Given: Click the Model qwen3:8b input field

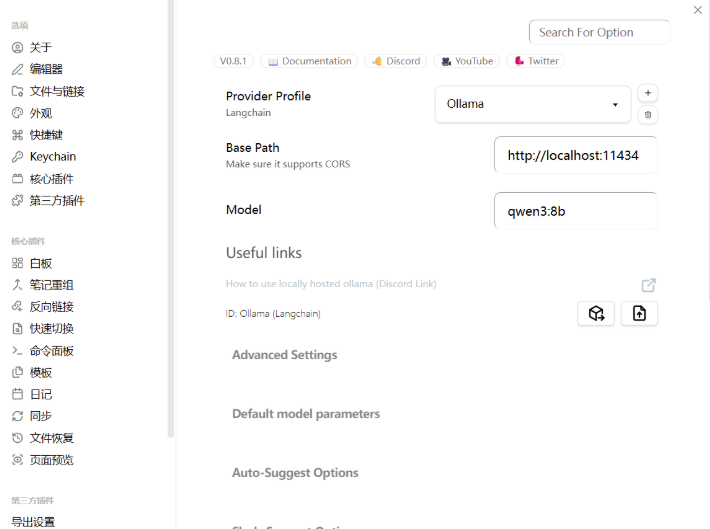Looking at the screenshot, I should [576, 211].
